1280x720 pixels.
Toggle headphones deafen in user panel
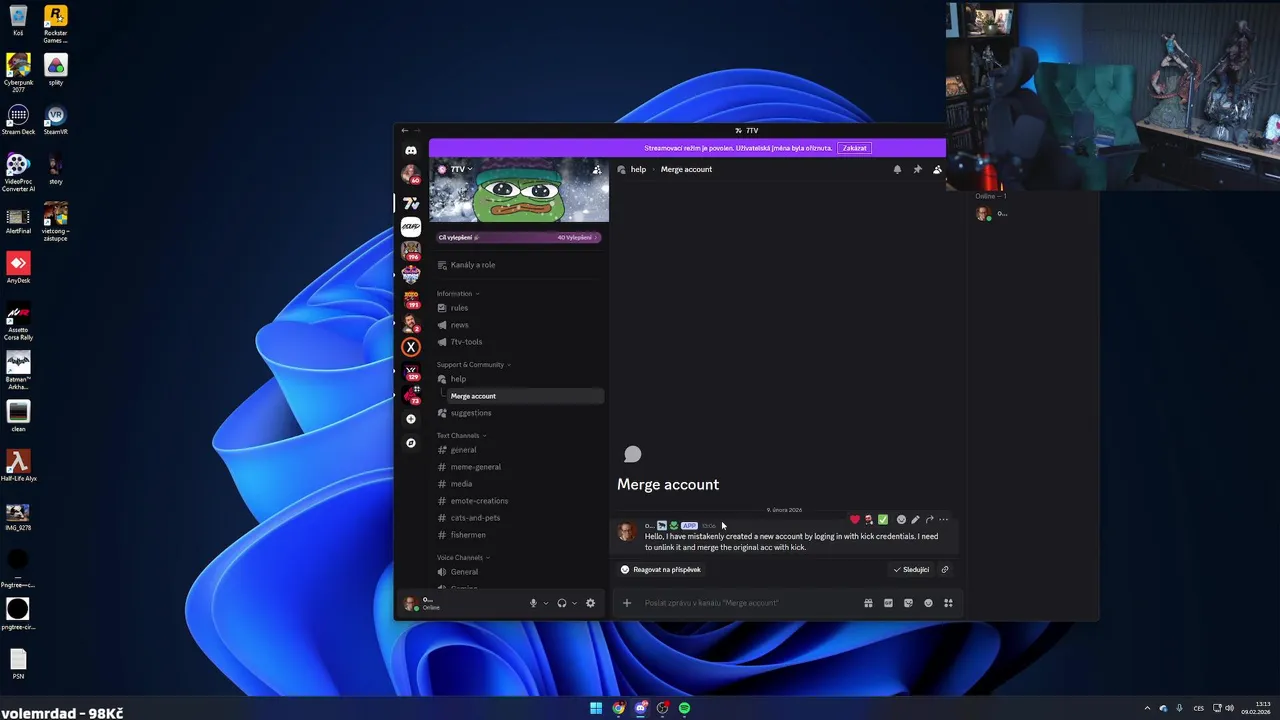coord(562,603)
